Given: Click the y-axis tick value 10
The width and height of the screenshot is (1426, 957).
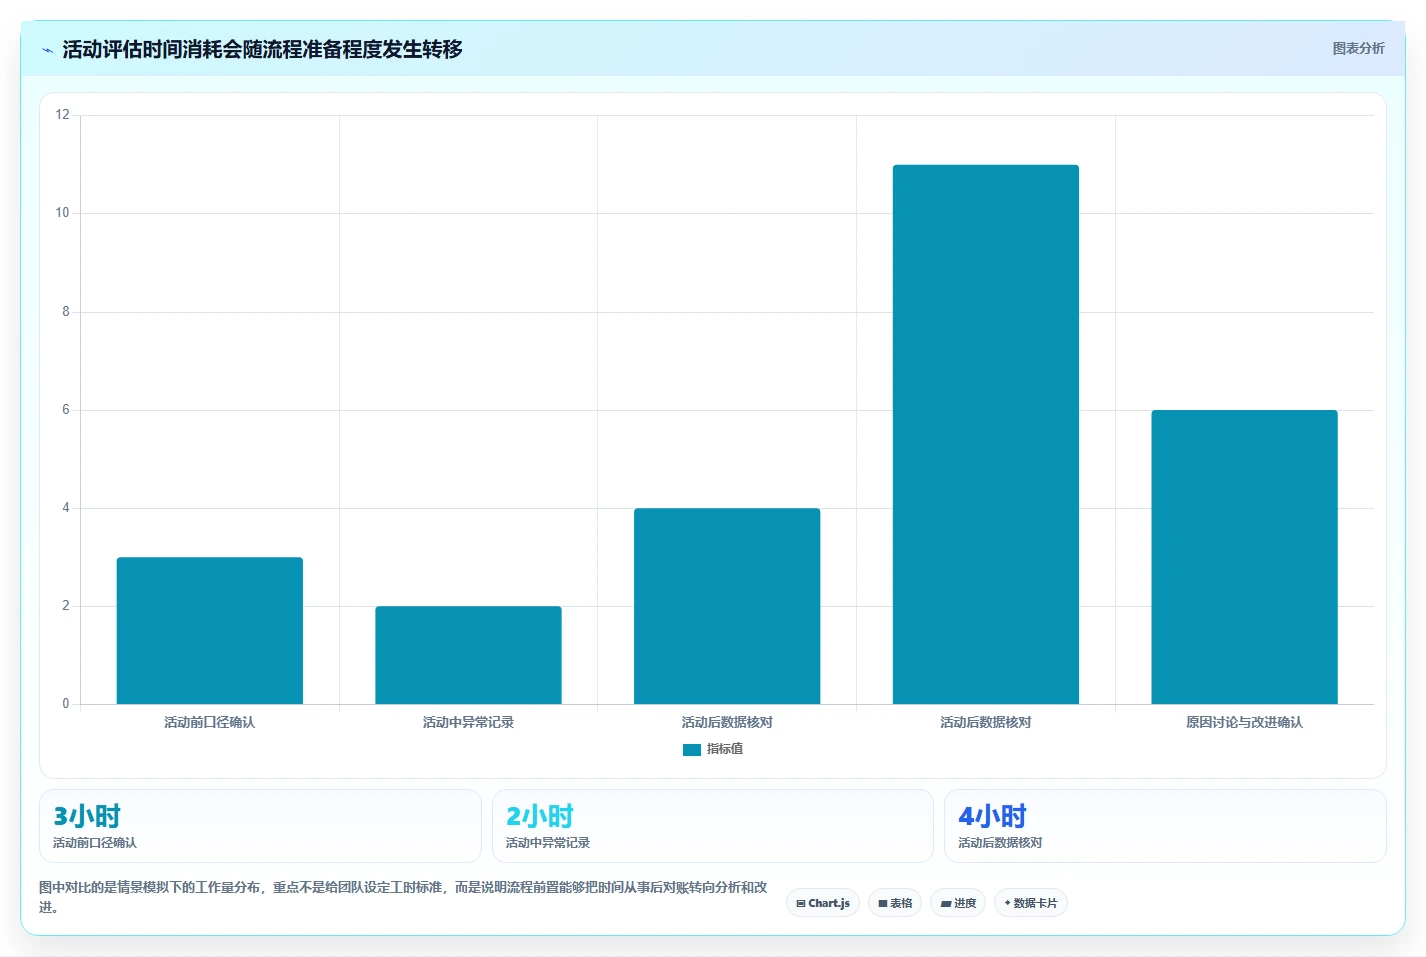Looking at the screenshot, I should [x=63, y=213].
